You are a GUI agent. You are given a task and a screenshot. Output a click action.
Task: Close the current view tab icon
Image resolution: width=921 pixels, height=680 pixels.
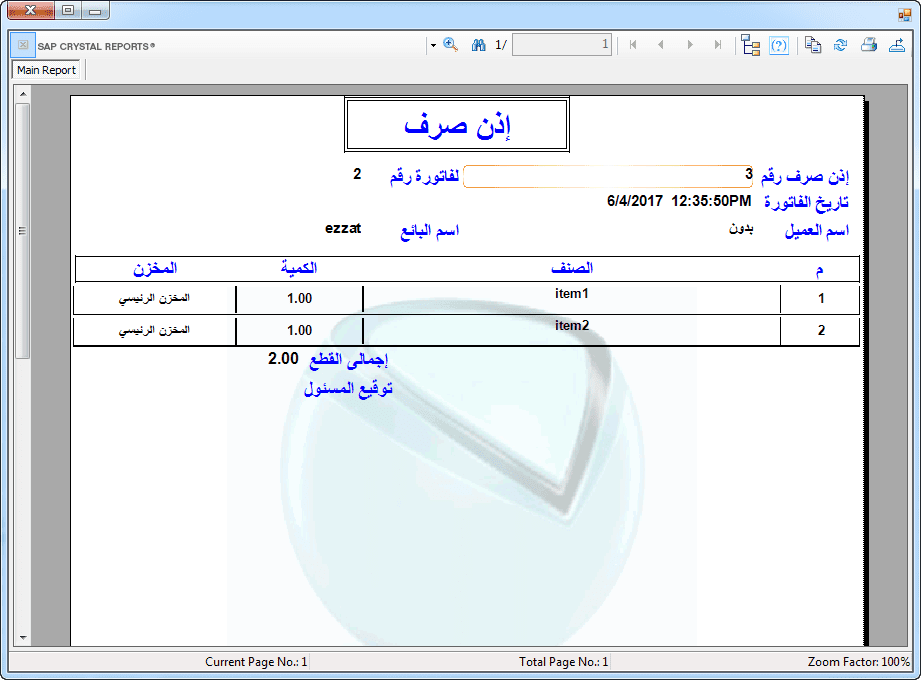pos(23,45)
